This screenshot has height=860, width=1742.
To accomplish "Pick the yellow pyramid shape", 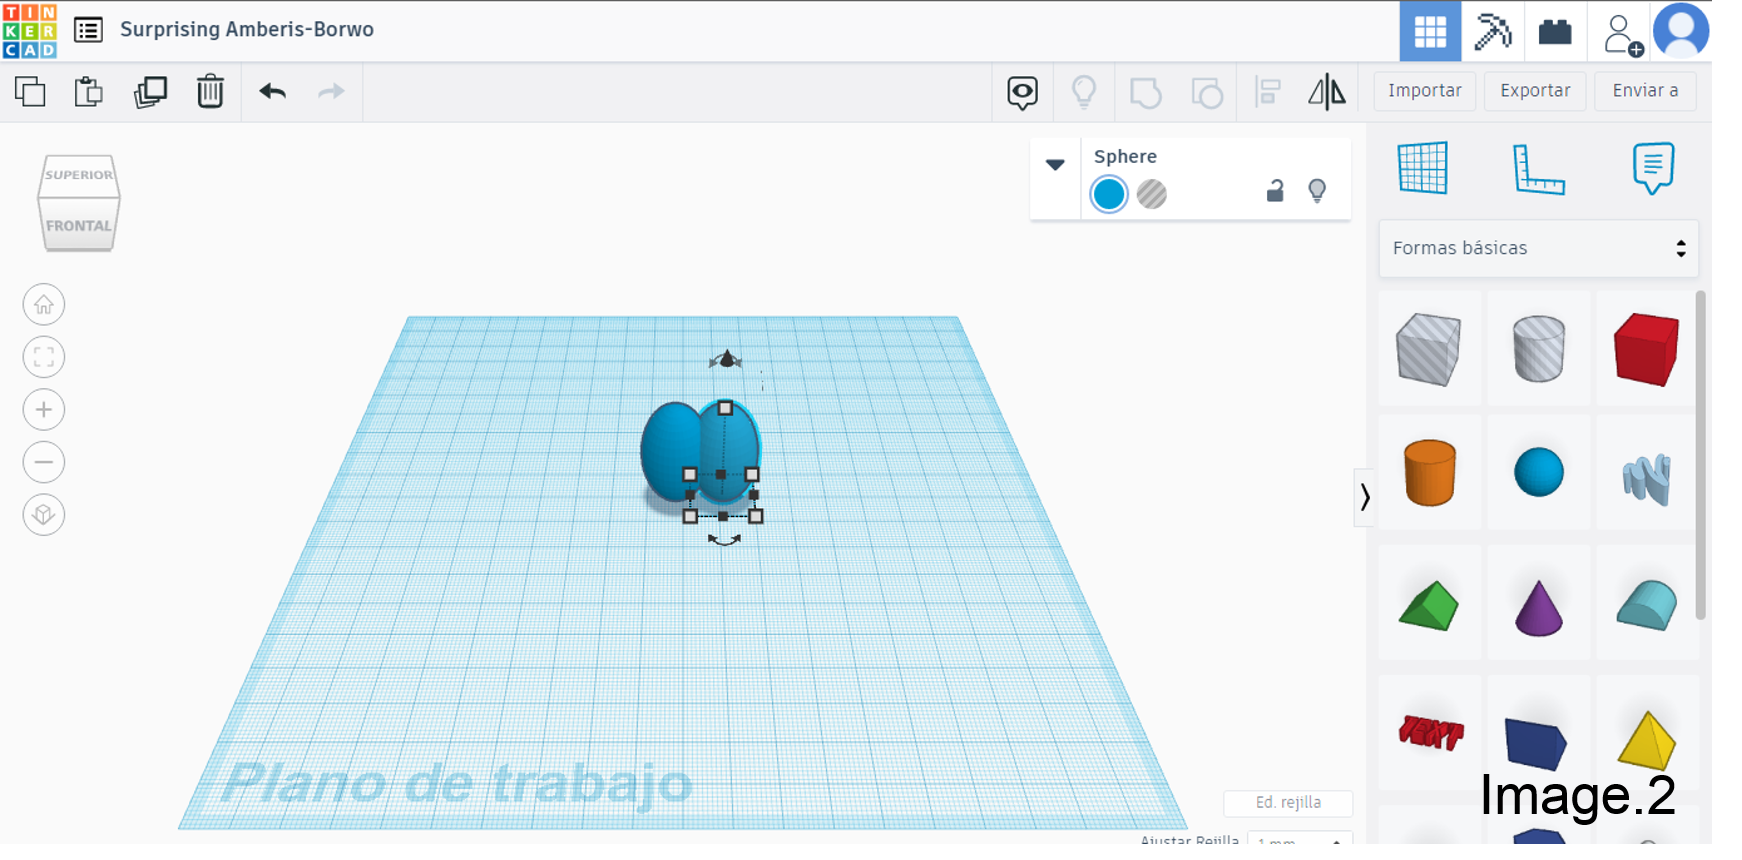I will (x=1646, y=740).
